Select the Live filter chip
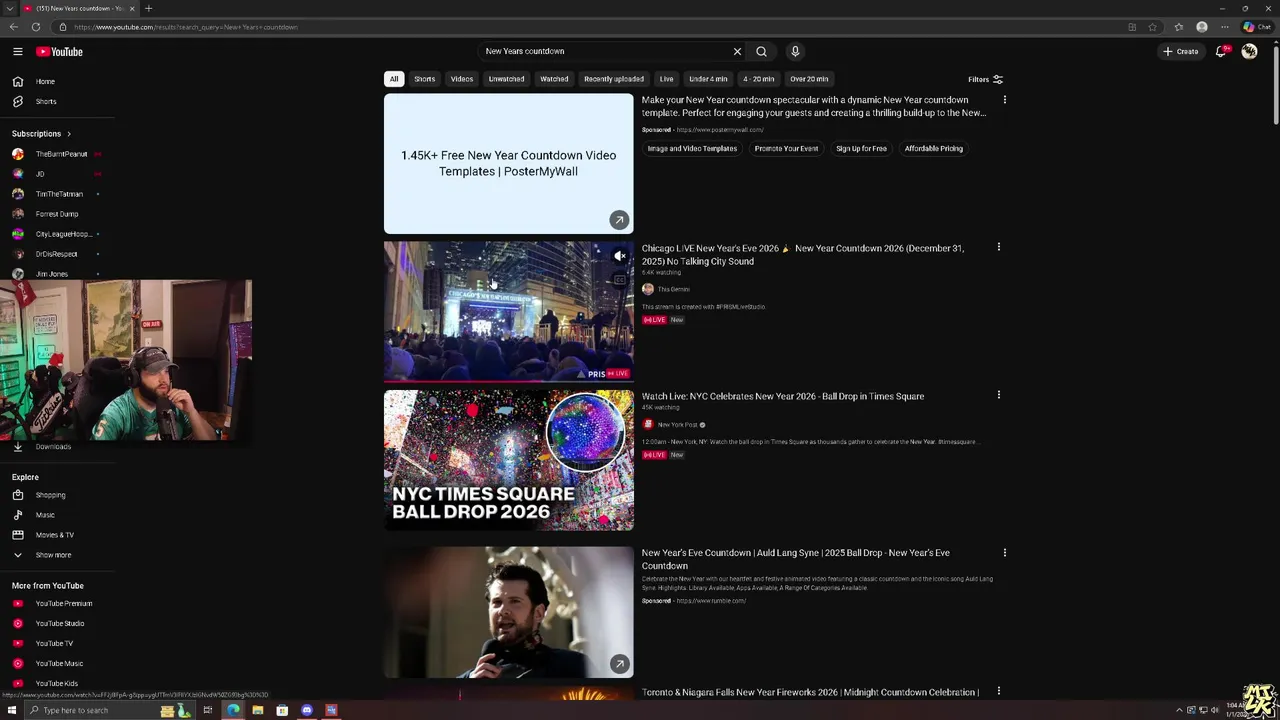The image size is (1280, 720). click(666, 79)
